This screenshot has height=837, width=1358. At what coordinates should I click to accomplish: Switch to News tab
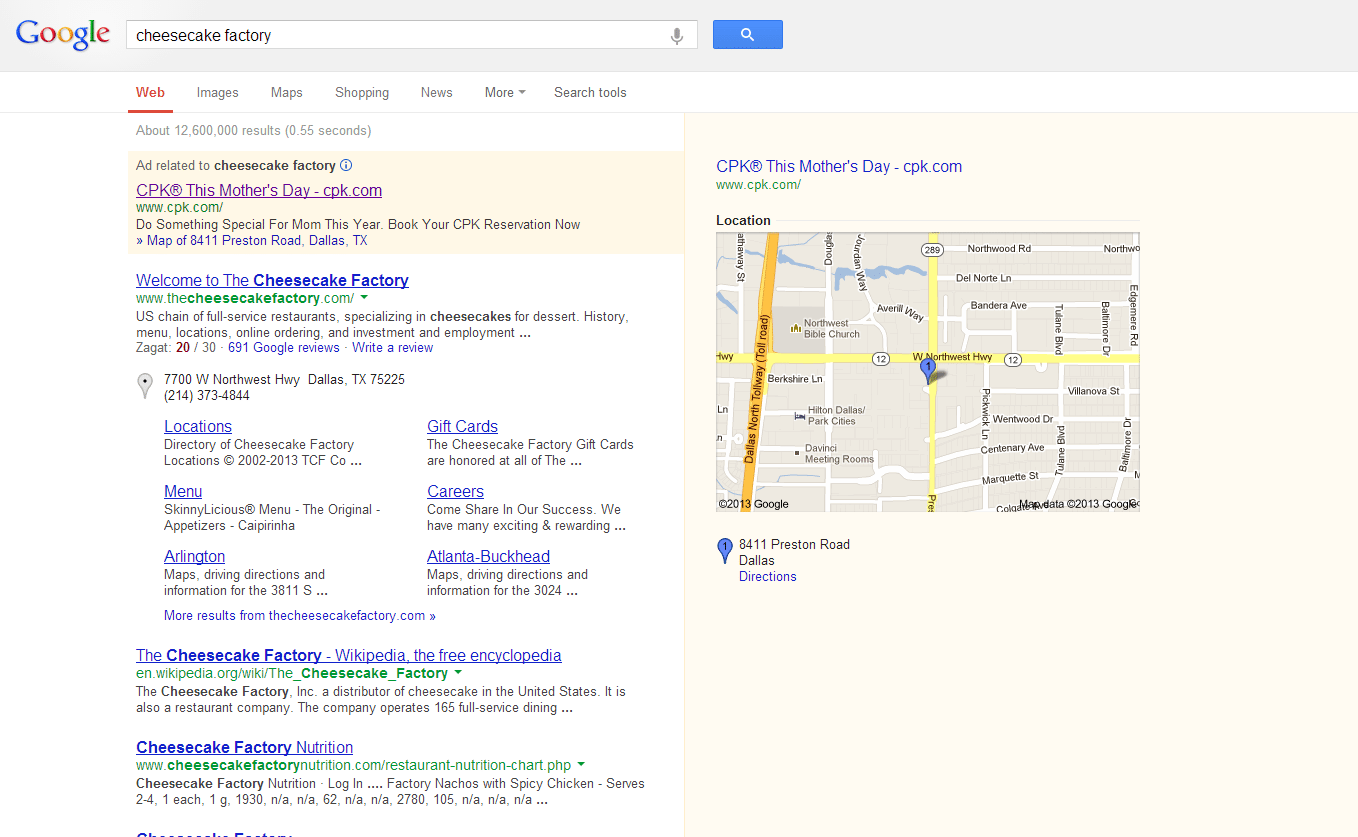pos(436,92)
